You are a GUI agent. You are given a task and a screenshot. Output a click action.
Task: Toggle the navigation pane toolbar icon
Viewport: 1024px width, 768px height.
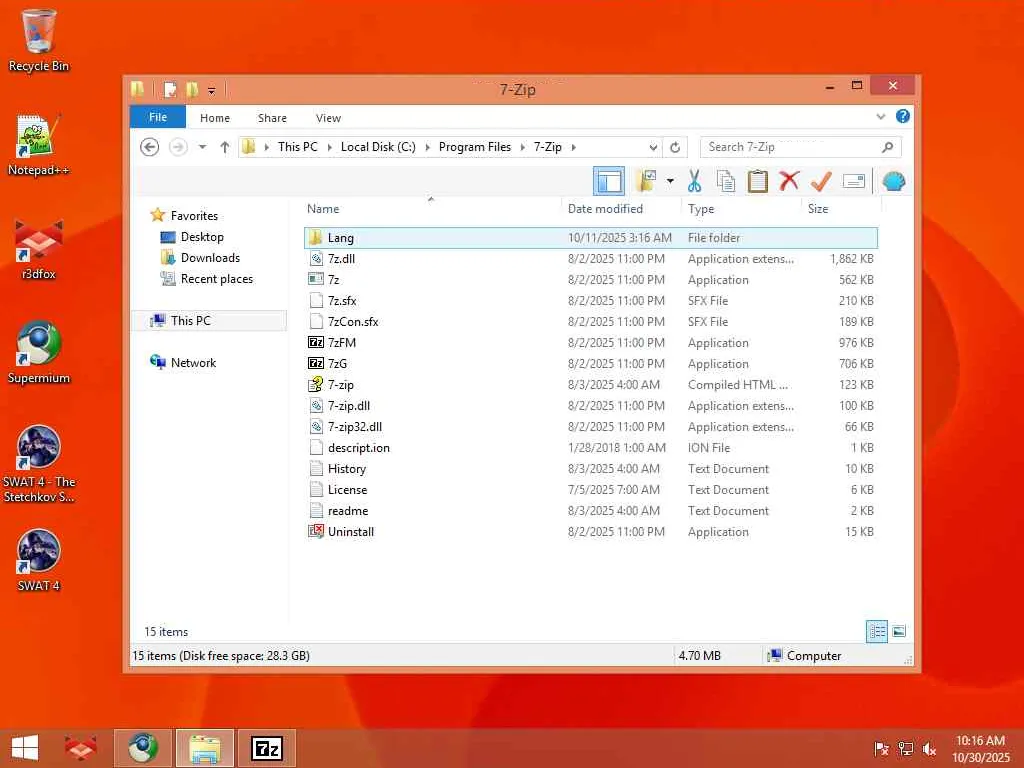point(609,181)
